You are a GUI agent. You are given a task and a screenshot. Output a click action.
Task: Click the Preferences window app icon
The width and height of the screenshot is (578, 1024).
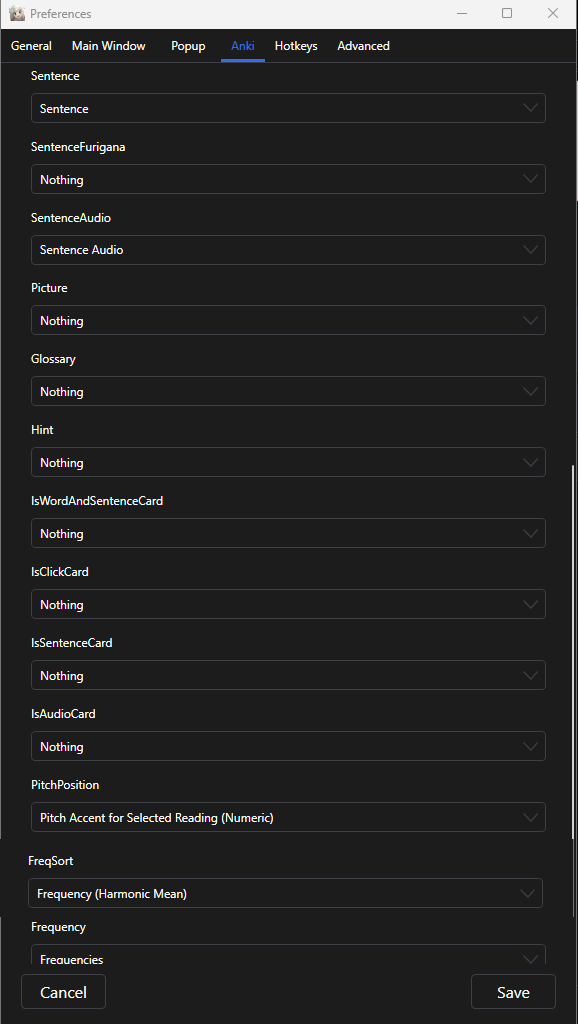17,14
